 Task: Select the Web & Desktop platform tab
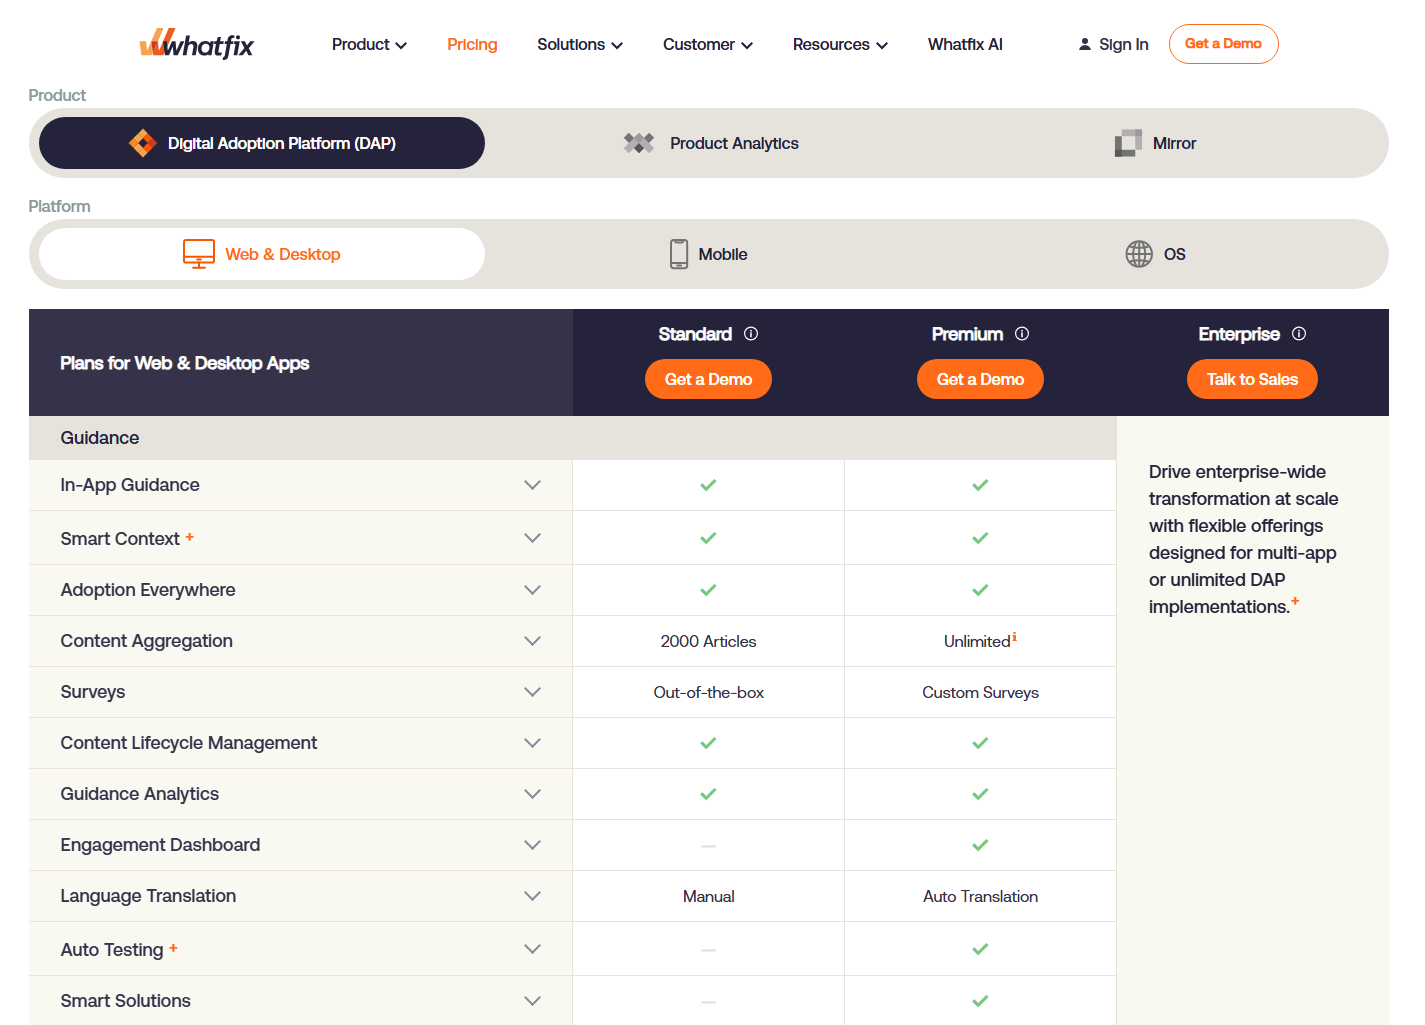[x=262, y=254]
